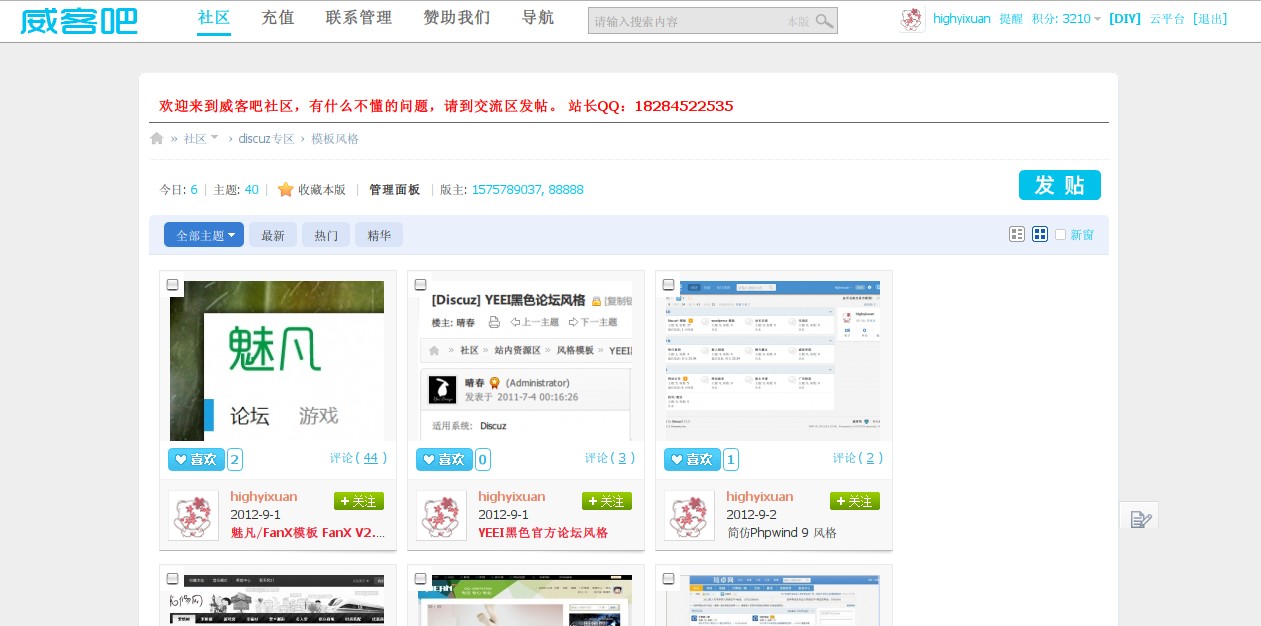This screenshot has height=626, width=1261.
Task: Like the YEEI黑色 post with 喜欢
Action: (444, 459)
